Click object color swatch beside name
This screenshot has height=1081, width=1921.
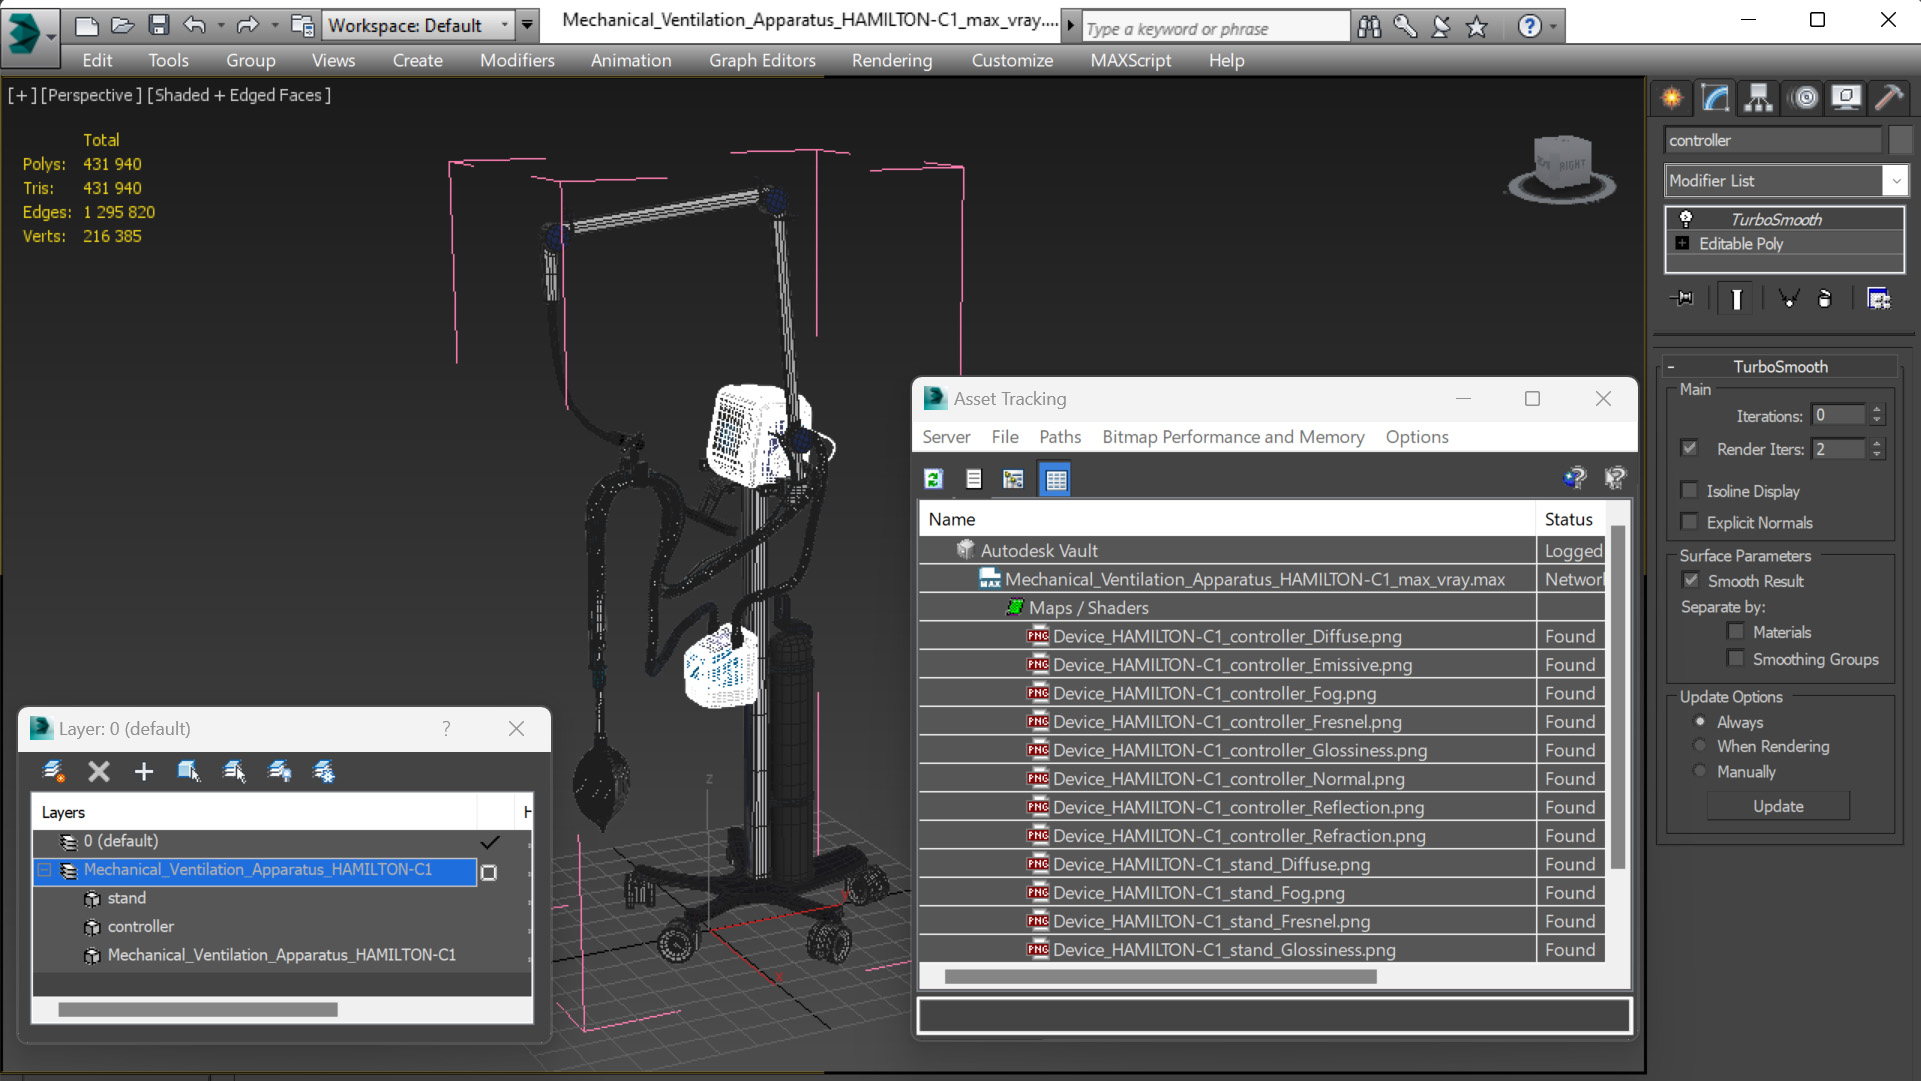[x=1900, y=140]
